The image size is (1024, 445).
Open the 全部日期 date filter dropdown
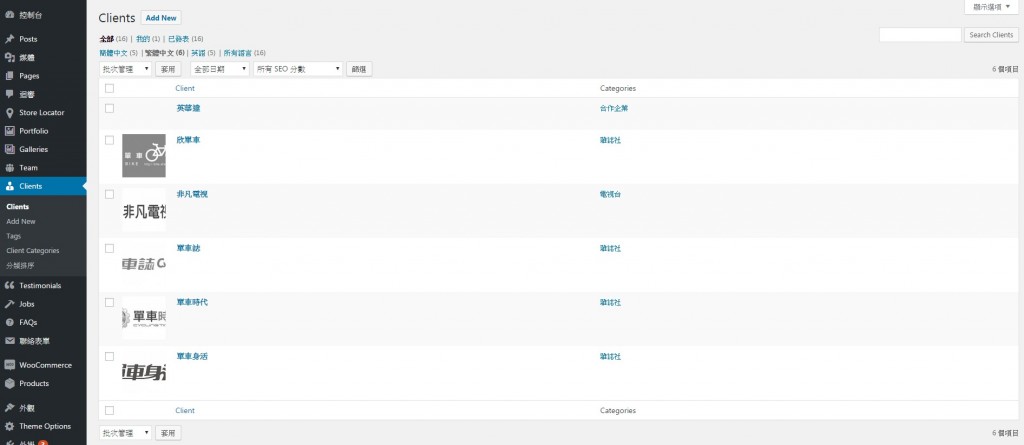pos(219,69)
